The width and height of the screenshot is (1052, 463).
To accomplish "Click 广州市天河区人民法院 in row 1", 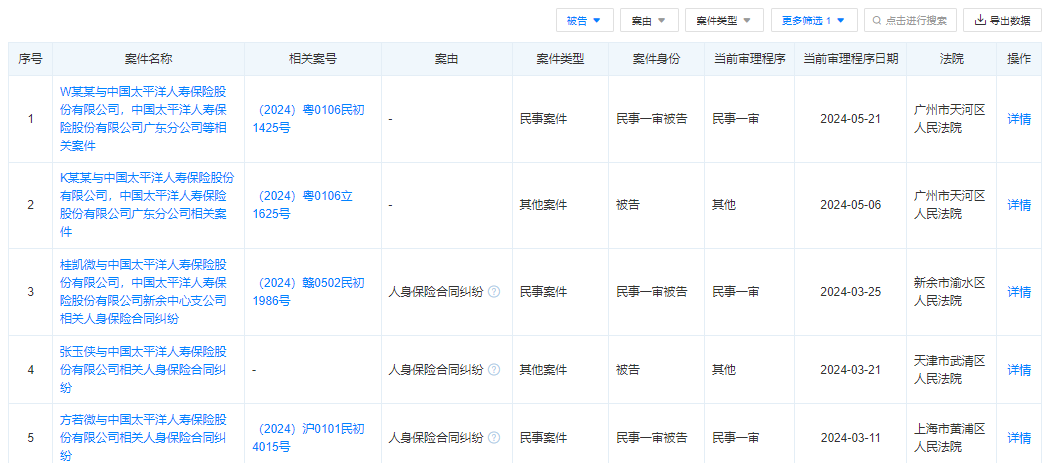I will pos(950,119).
